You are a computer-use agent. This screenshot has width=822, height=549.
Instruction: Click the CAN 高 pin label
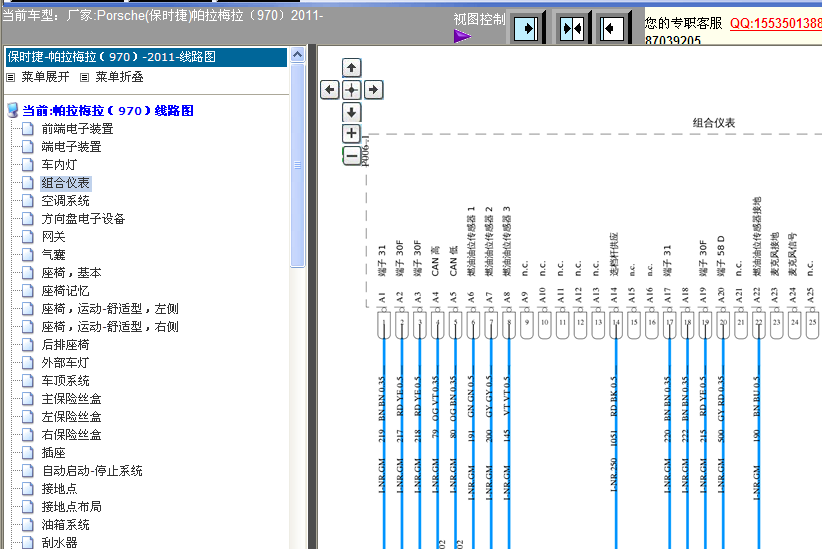click(435, 261)
